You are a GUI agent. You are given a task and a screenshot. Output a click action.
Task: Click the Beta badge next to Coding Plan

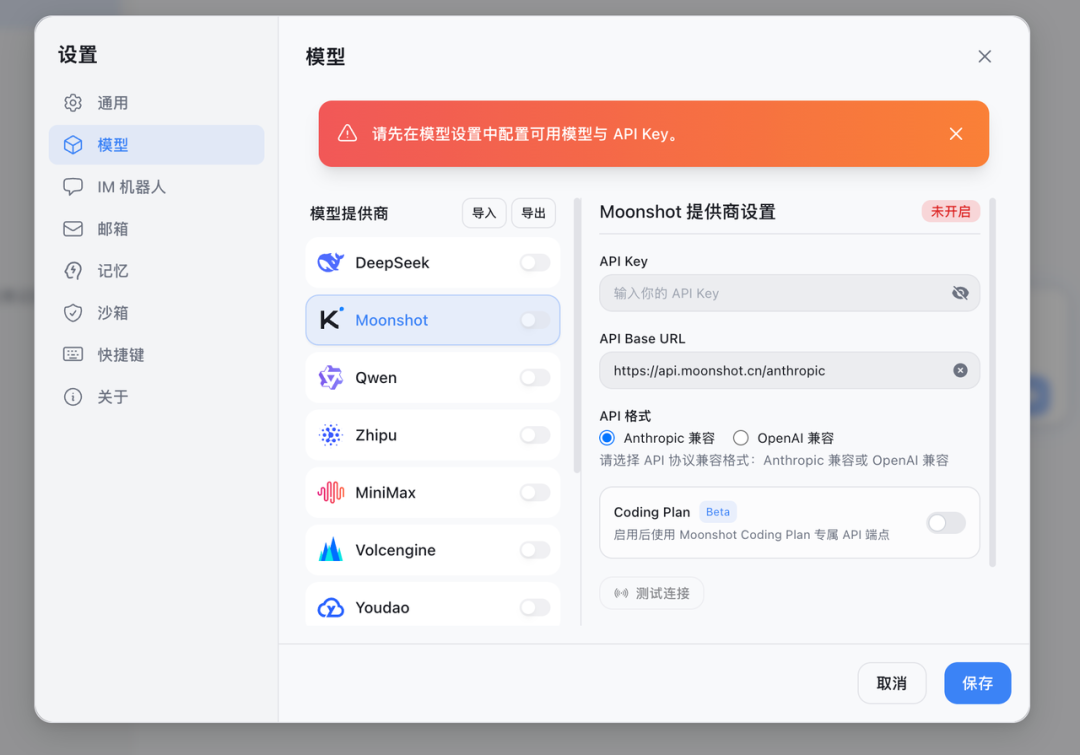718,512
